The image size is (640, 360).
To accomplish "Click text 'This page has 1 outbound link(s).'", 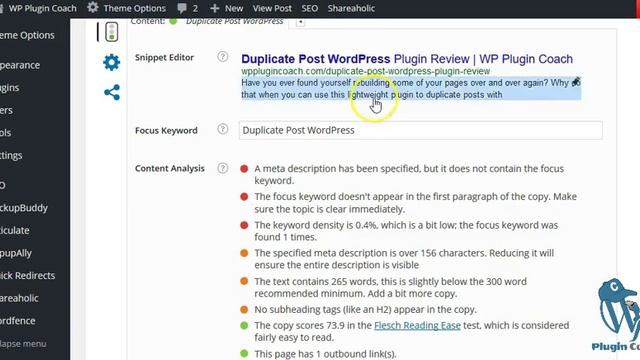I will [325, 354].
